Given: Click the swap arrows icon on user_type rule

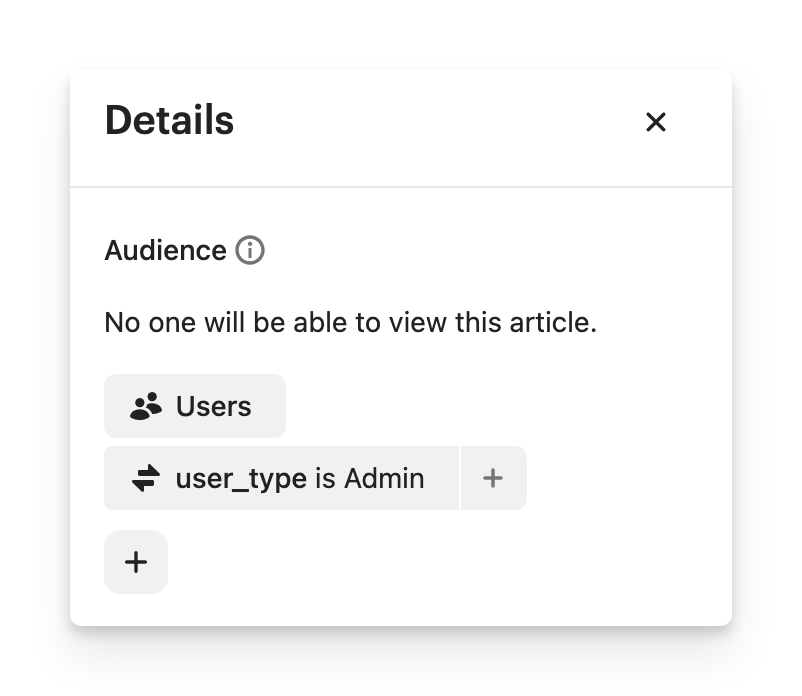Looking at the screenshot, I should click(145, 479).
